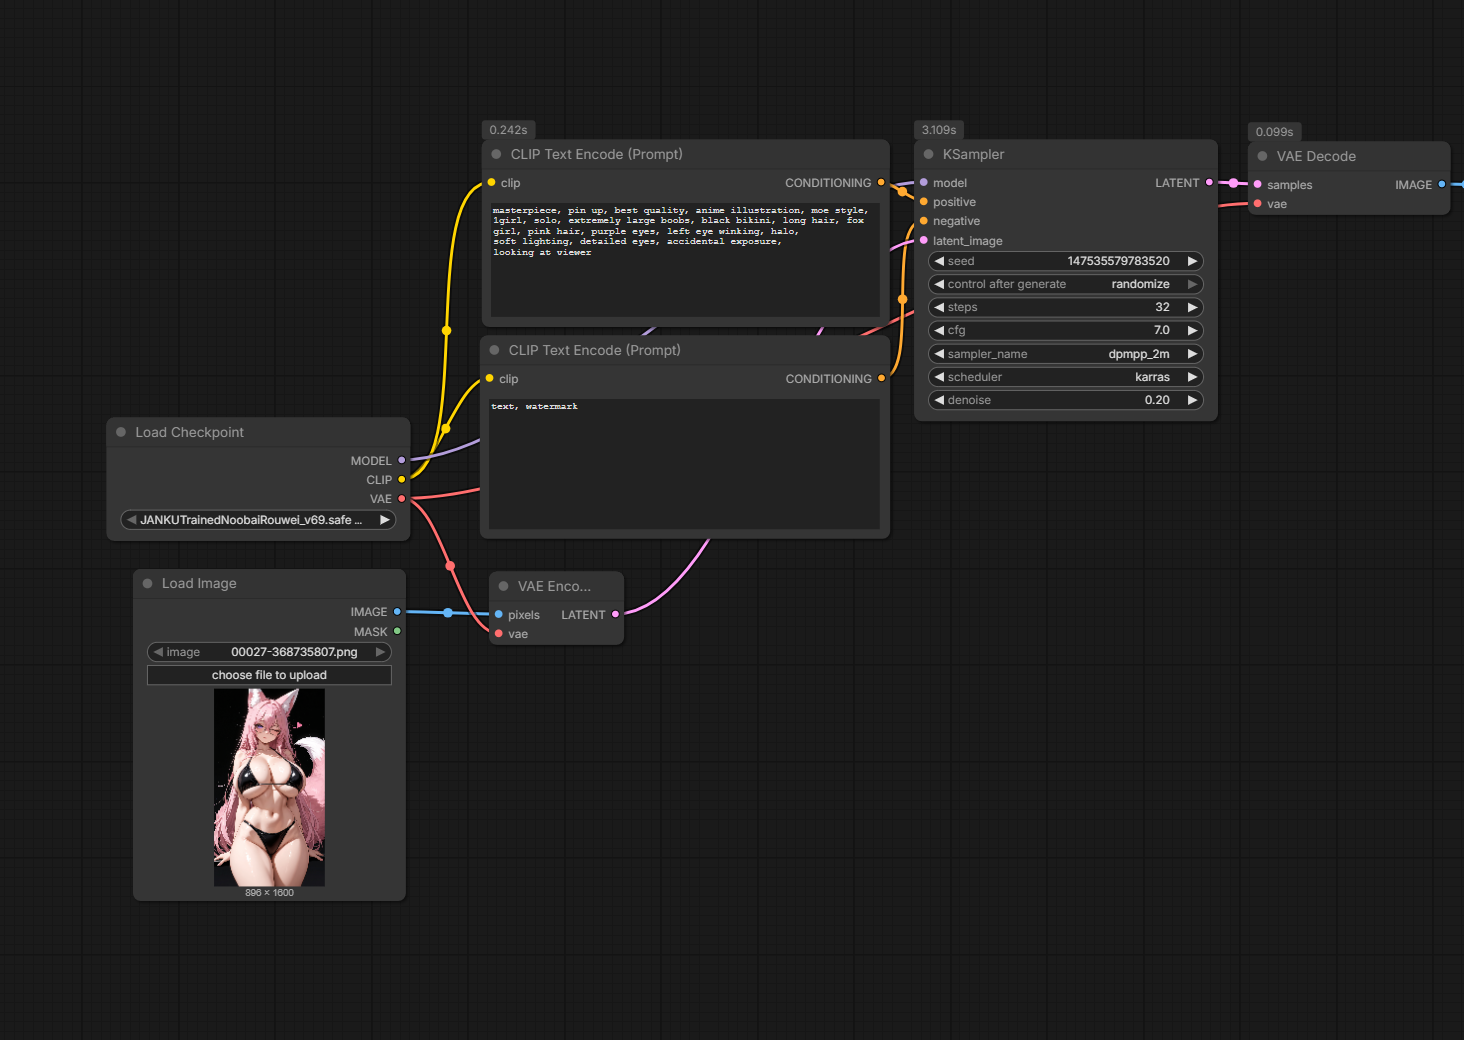Screen dimensions: 1464x1040
Task: Open the control after generate option
Action: point(1065,284)
